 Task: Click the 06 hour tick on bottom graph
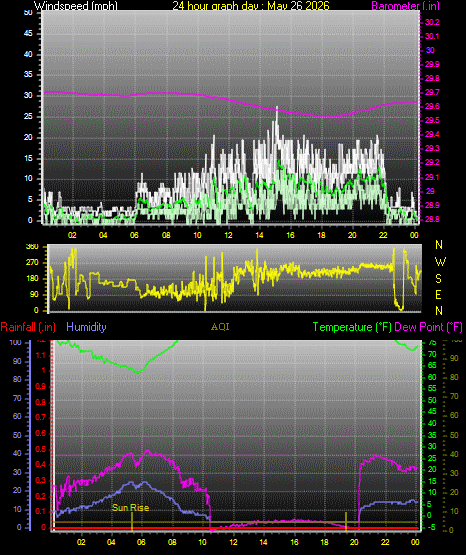click(x=141, y=542)
